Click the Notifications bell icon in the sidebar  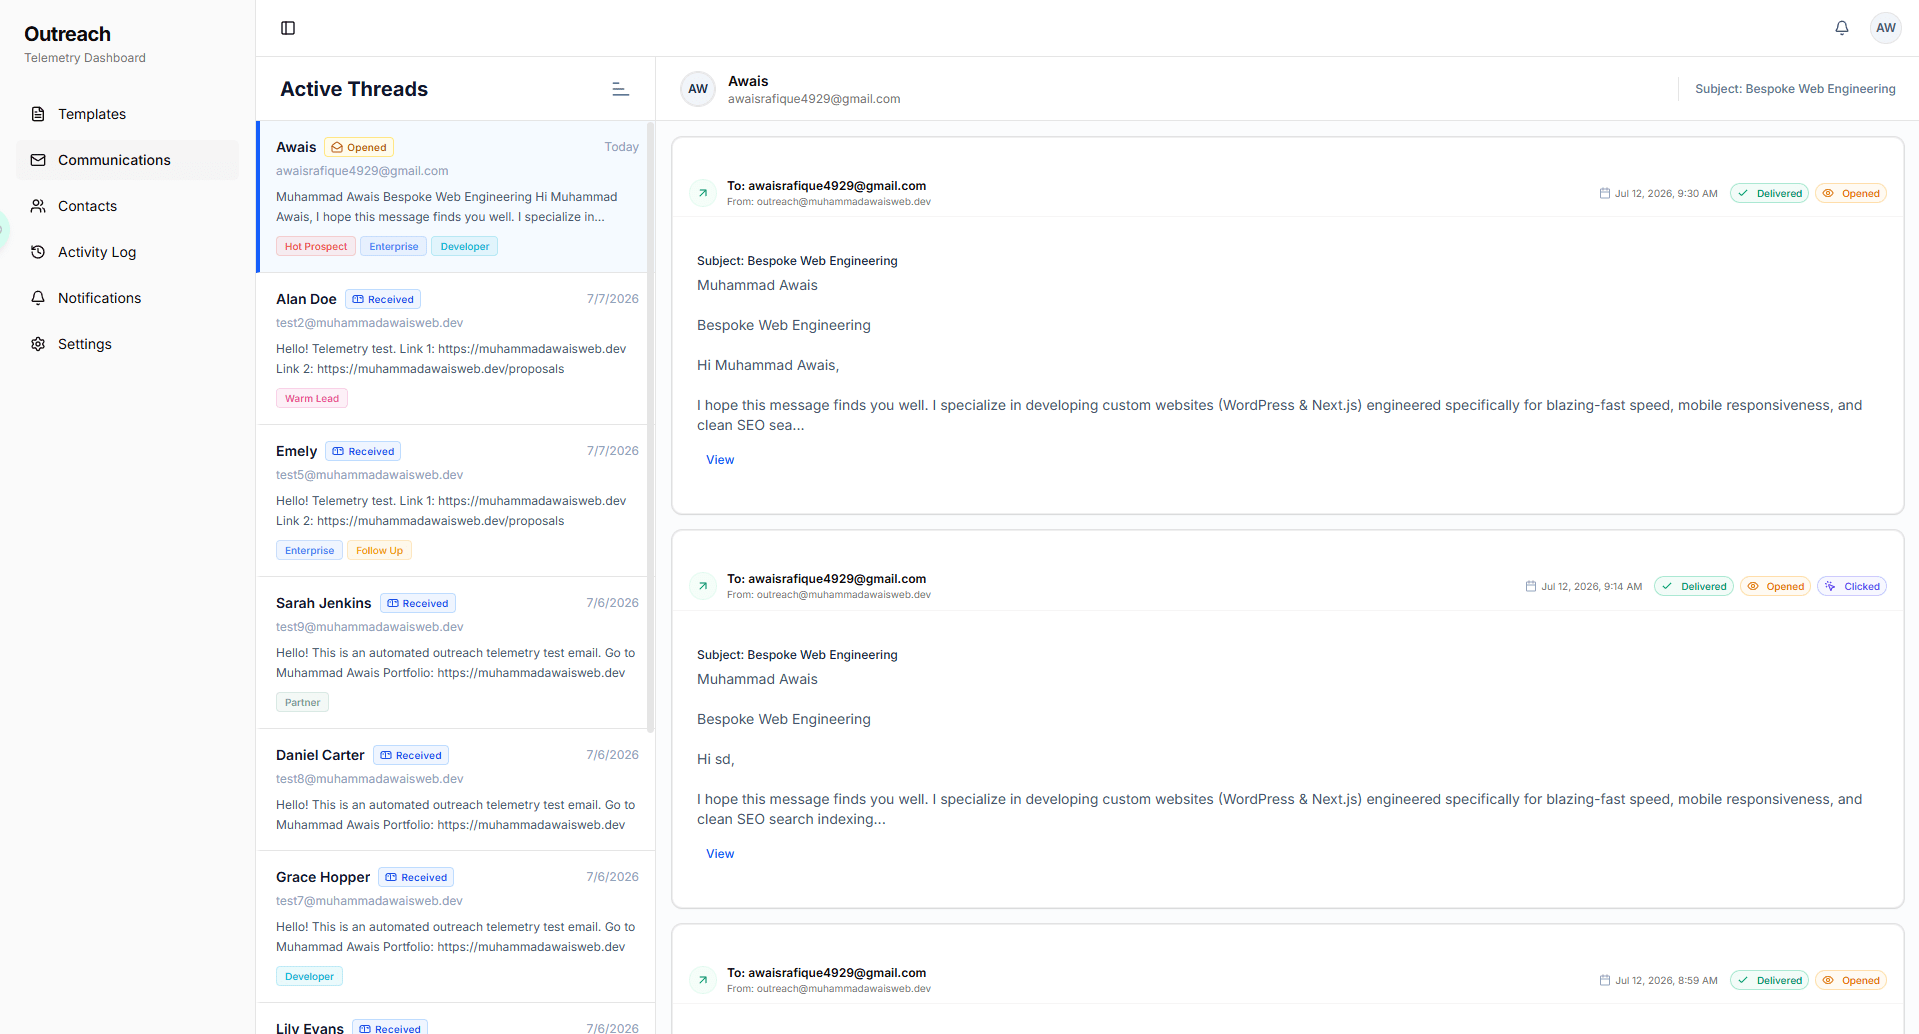[38, 298]
